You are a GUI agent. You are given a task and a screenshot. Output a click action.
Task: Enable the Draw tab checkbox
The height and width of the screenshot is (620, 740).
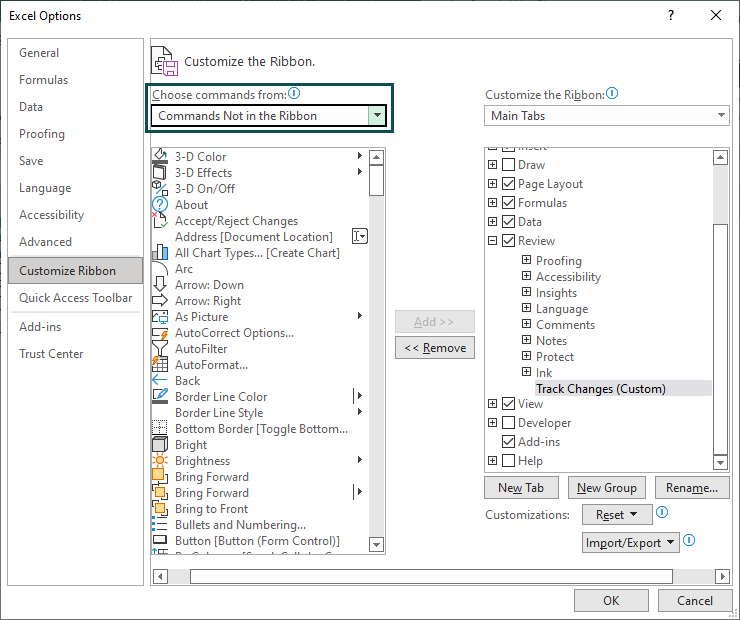point(508,165)
